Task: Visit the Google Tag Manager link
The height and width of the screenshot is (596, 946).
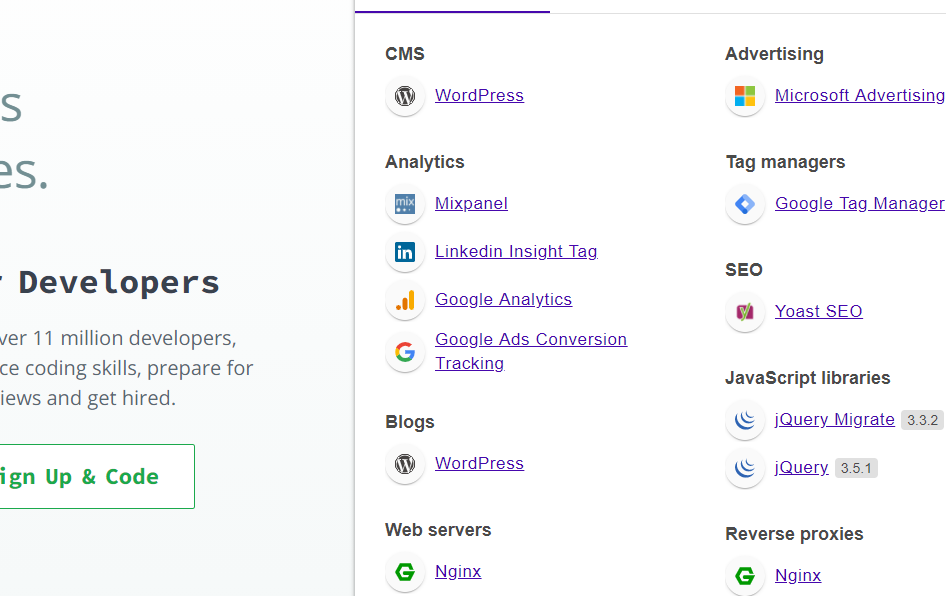Action: point(859,204)
